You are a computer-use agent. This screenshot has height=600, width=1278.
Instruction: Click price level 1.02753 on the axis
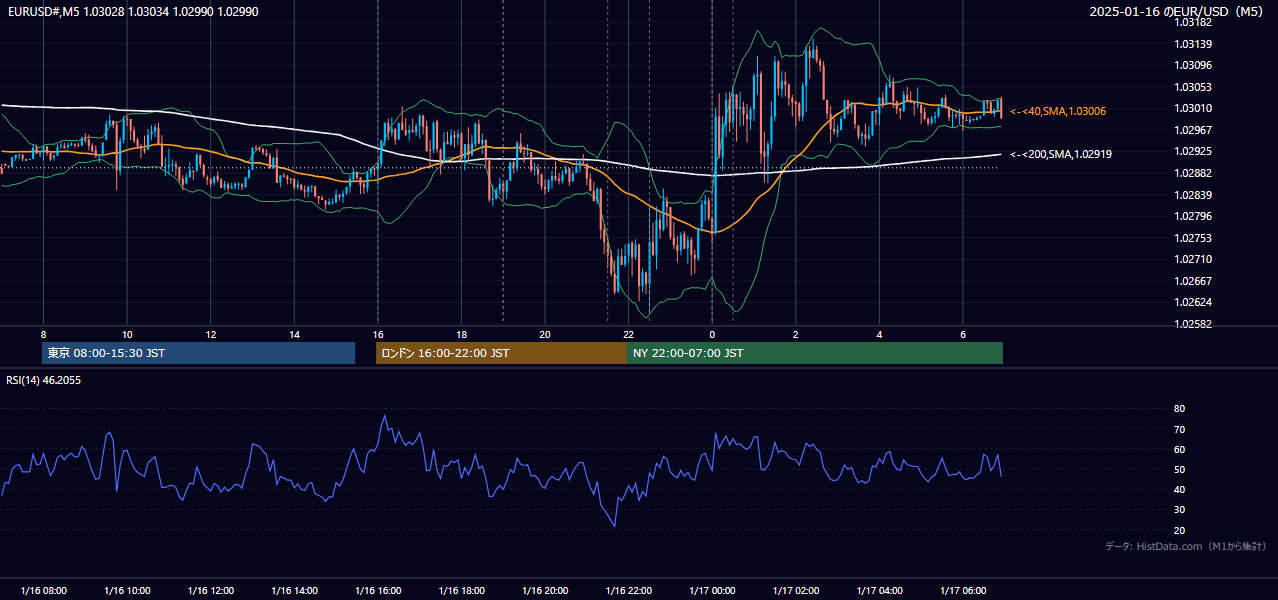click(x=1193, y=238)
